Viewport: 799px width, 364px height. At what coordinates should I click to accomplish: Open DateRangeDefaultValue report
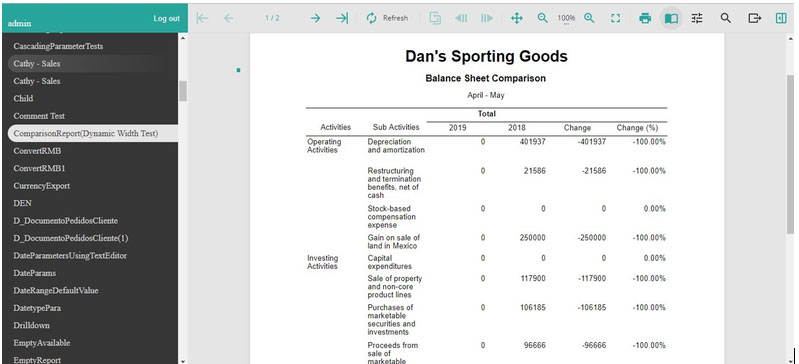[56, 291]
